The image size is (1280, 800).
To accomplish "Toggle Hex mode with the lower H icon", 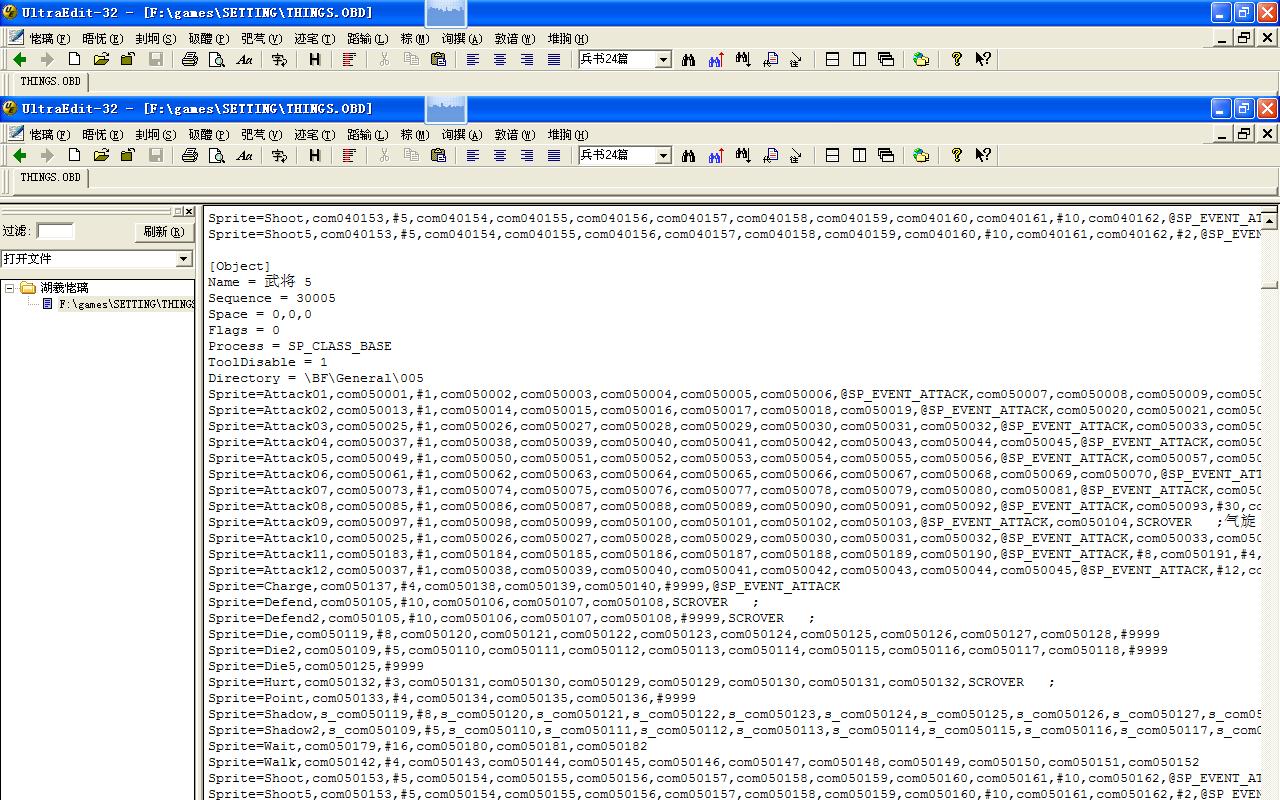I will click(315, 155).
